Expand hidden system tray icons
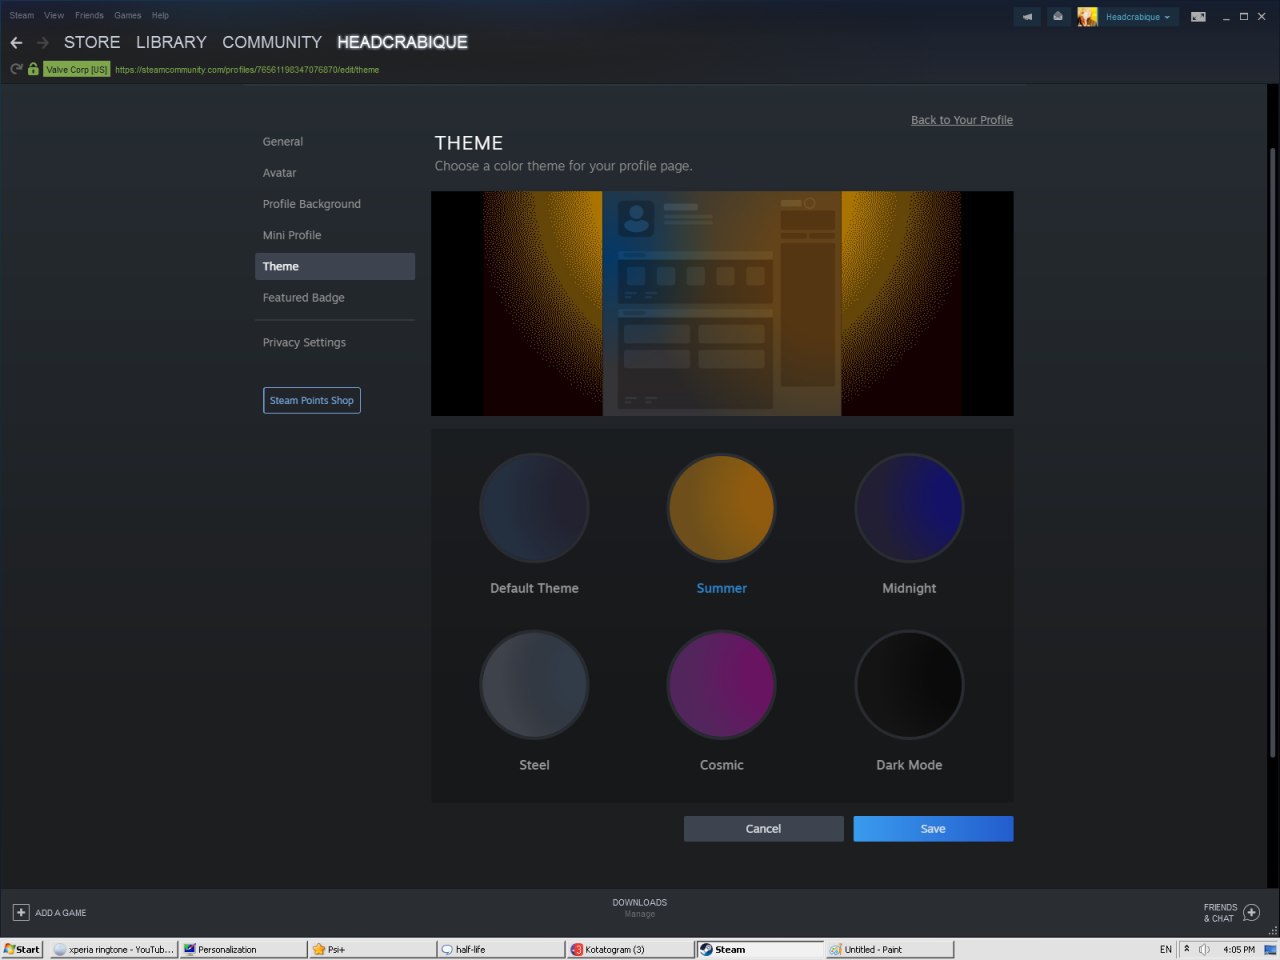1280x960 pixels. pyautogui.click(x=1186, y=949)
